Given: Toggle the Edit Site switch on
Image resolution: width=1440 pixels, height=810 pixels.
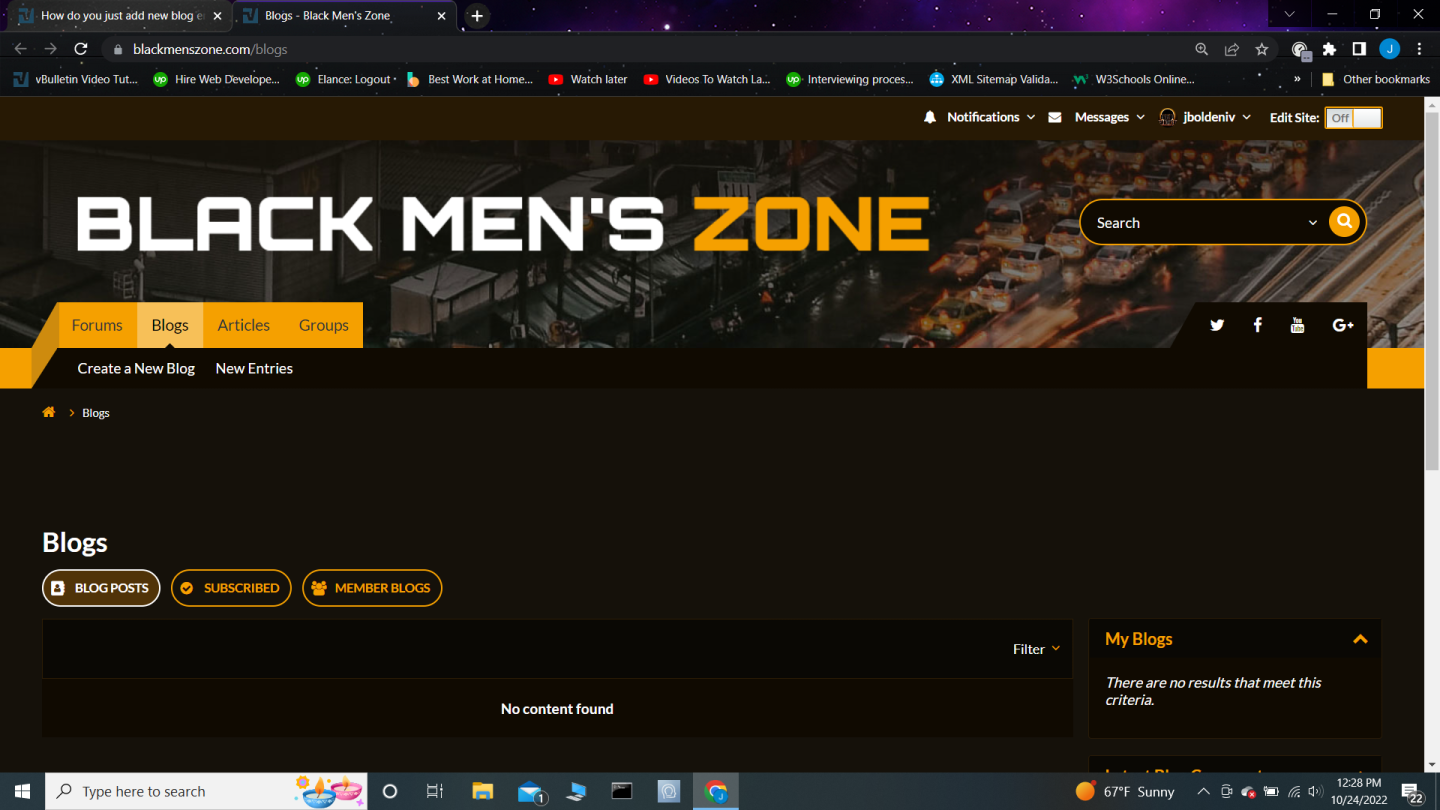Looking at the screenshot, I should 1353,118.
